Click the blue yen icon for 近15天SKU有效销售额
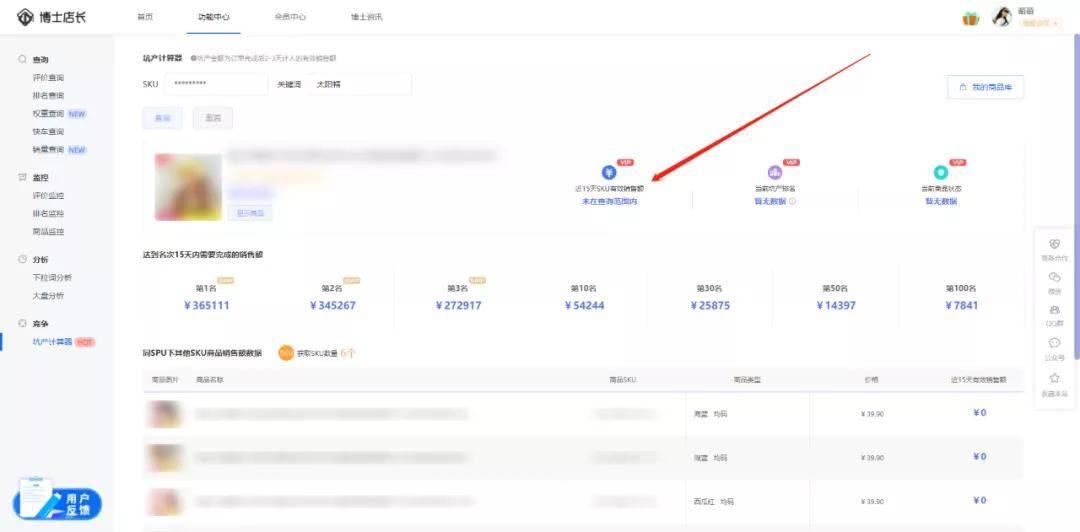 [609, 172]
